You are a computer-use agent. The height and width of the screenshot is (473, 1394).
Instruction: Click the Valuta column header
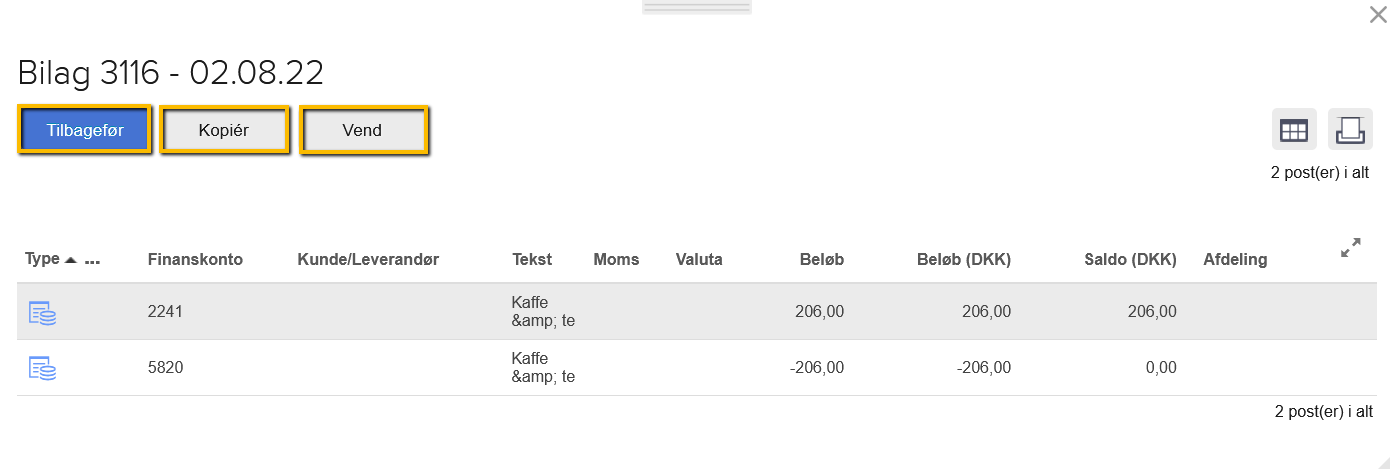click(699, 260)
